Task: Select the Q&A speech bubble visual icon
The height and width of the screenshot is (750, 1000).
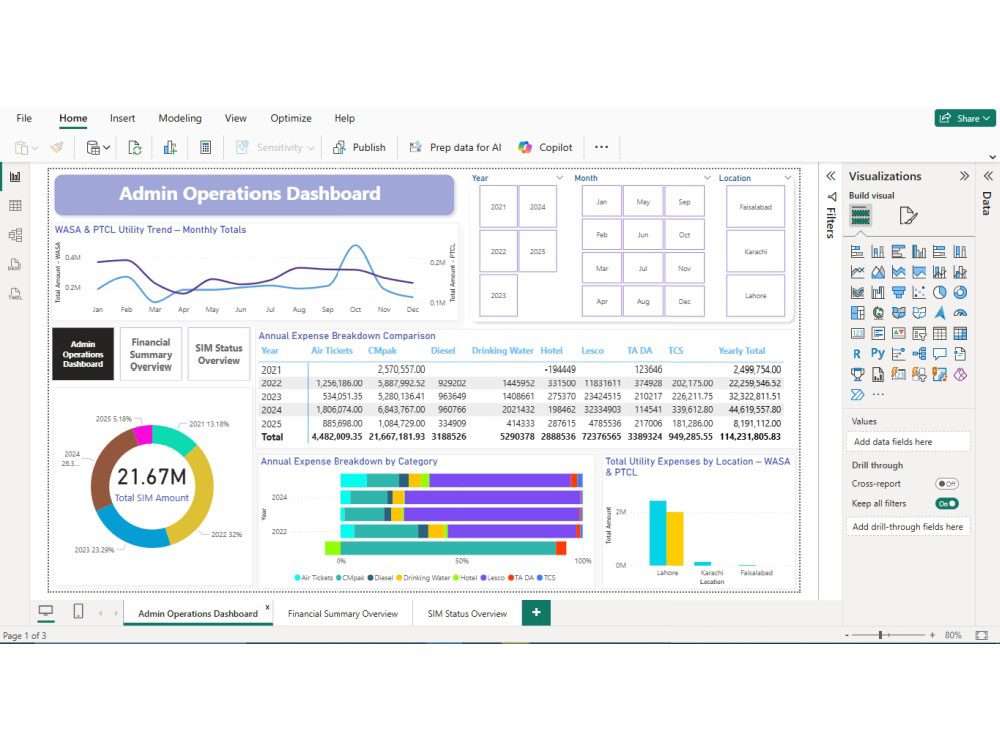Action: coord(939,354)
